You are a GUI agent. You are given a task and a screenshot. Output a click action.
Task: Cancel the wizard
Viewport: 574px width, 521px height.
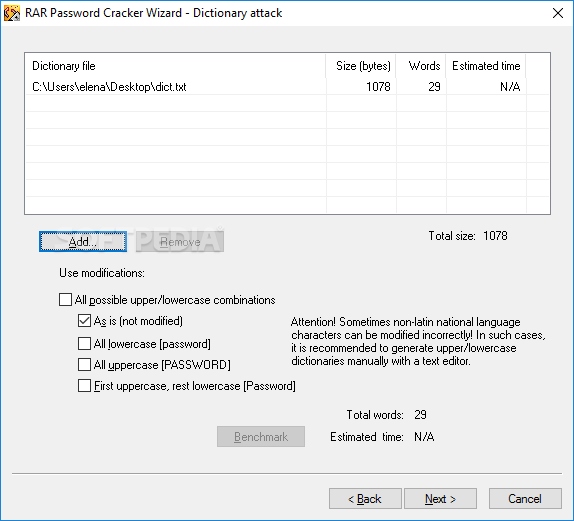click(525, 499)
